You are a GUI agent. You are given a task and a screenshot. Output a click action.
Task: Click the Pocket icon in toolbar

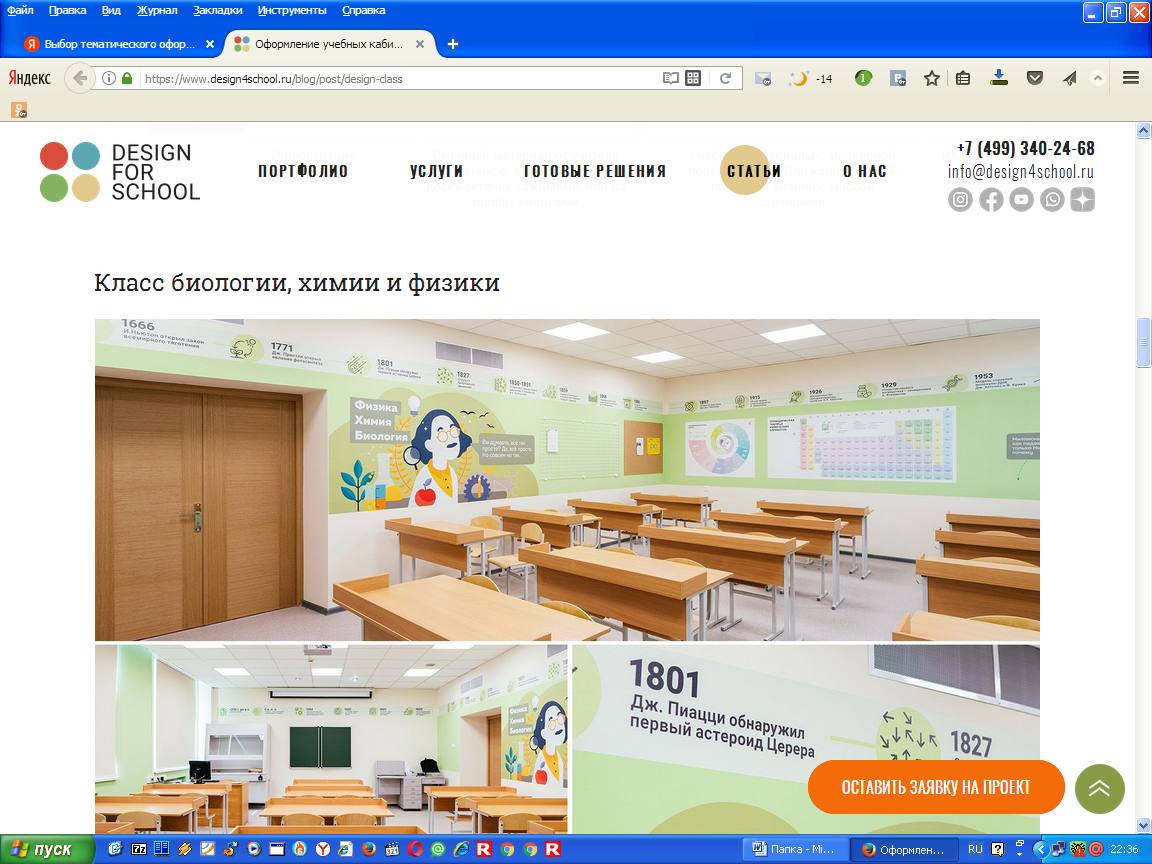[1034, 78]
